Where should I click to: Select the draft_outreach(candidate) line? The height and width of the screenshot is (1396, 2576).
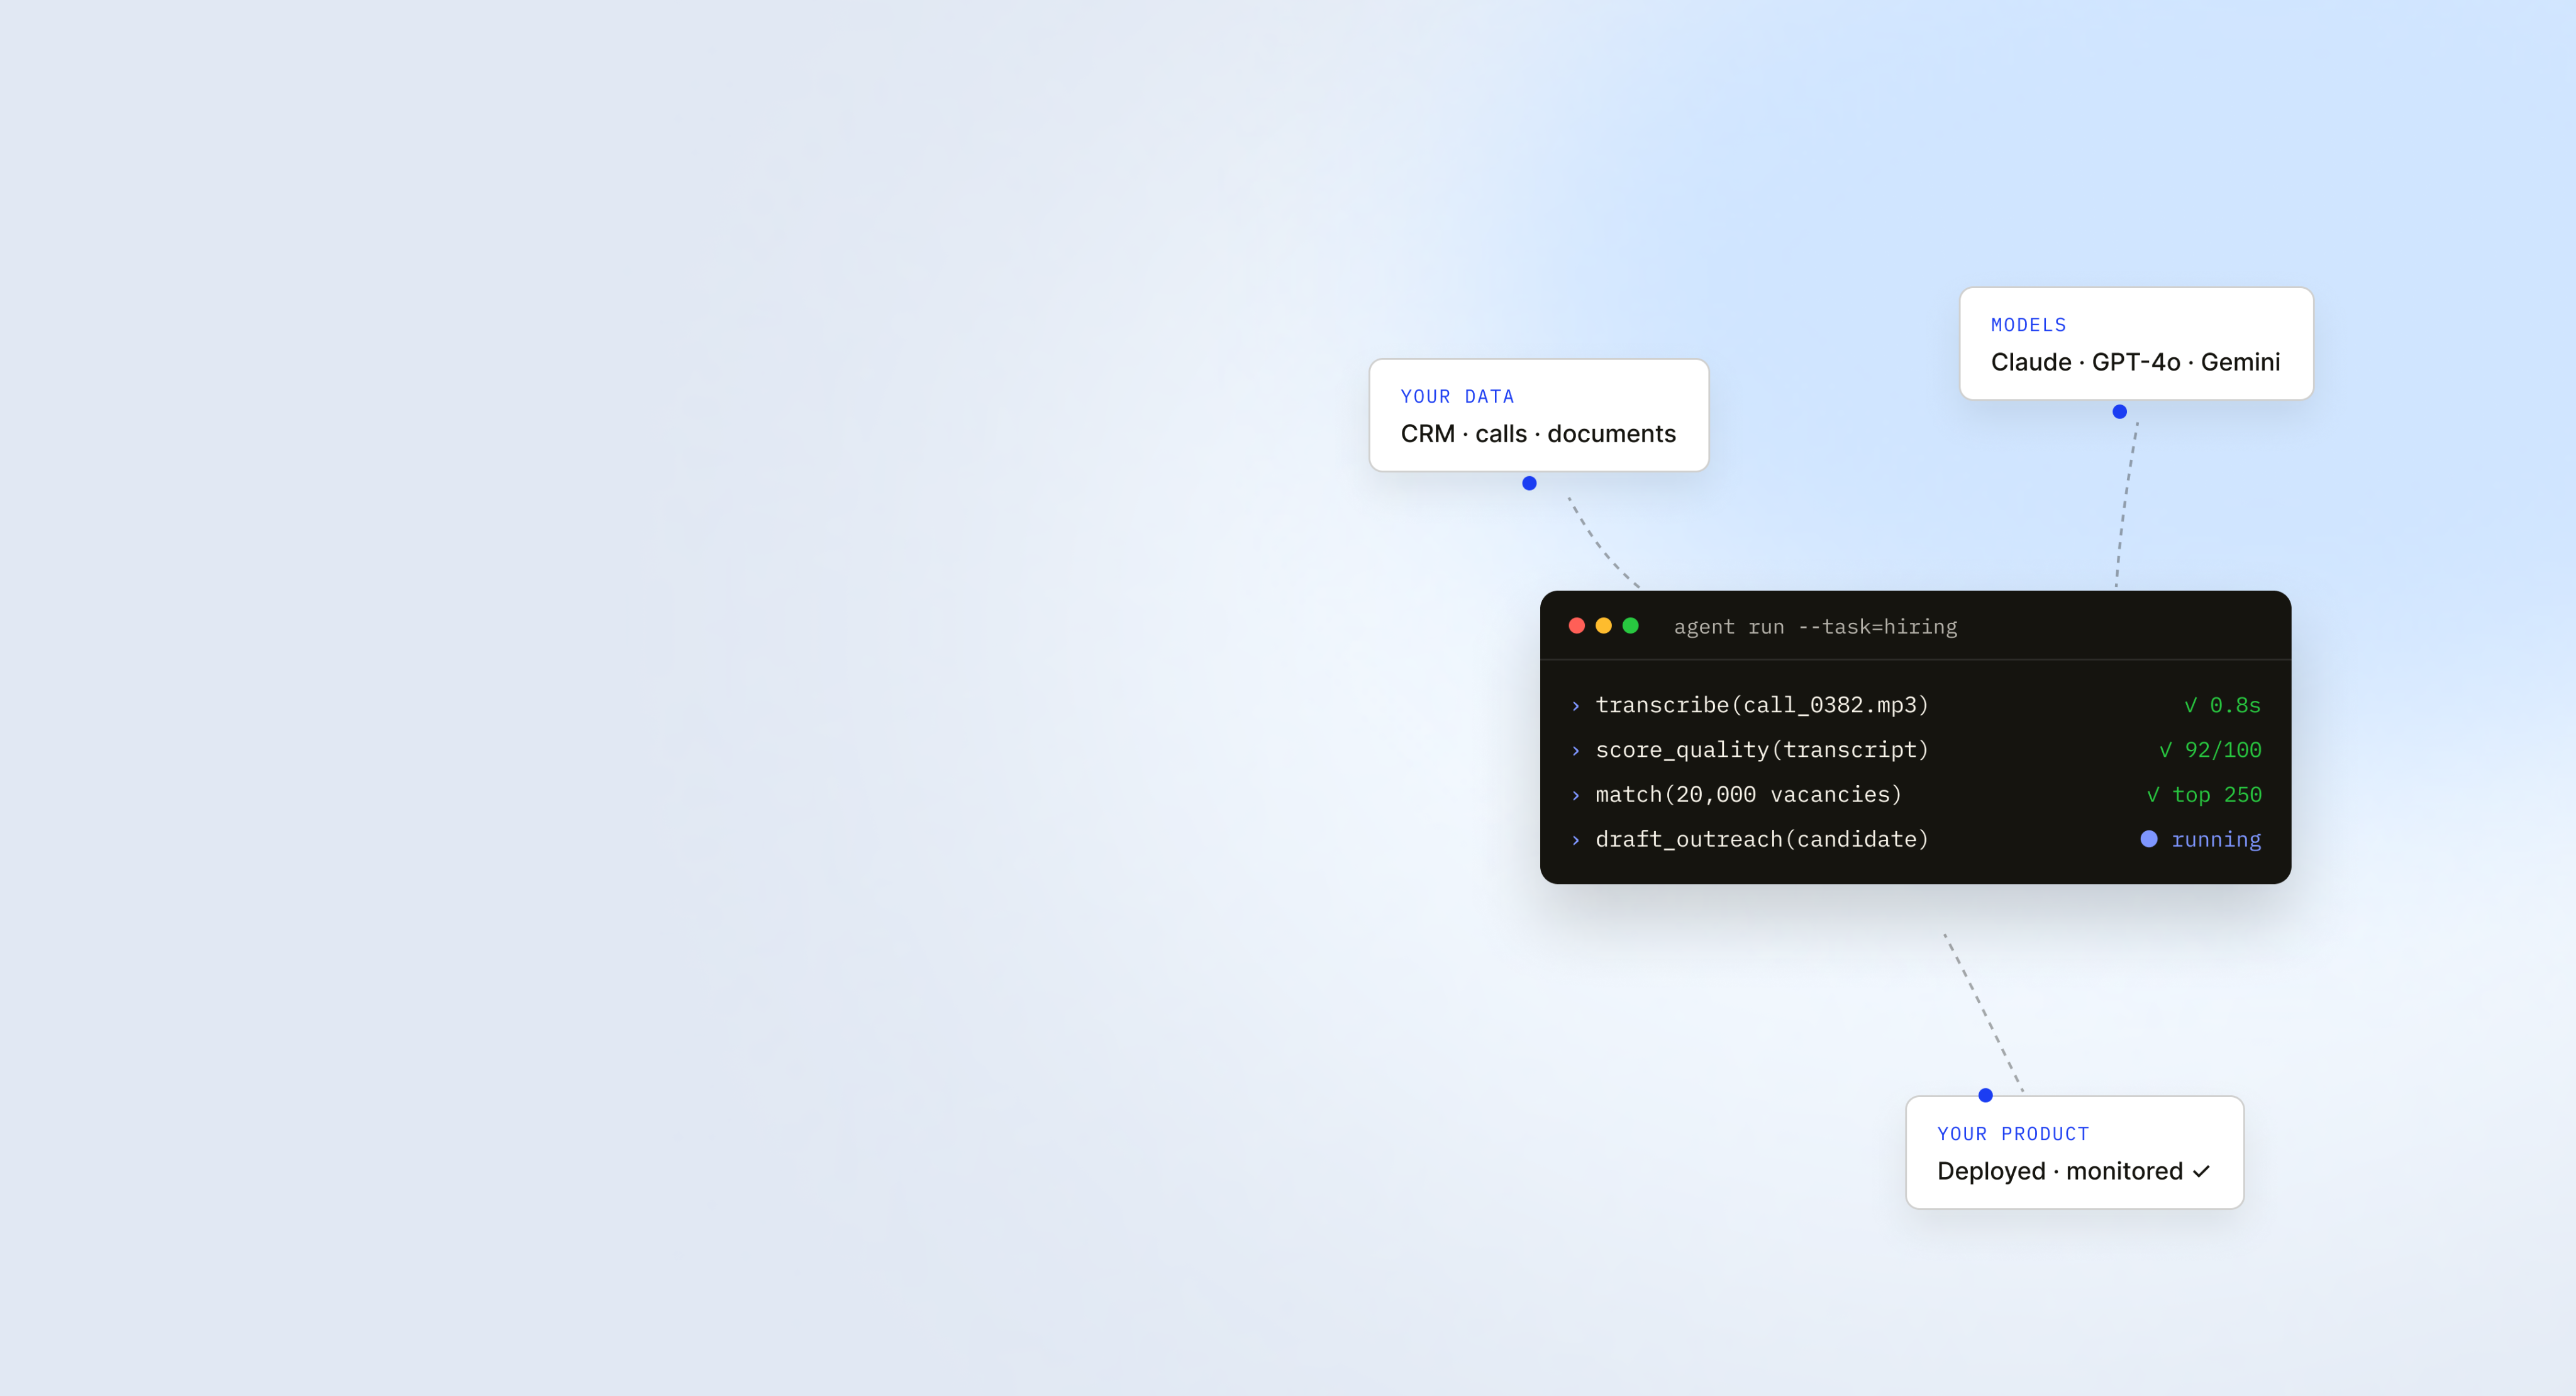[1762, 839]
